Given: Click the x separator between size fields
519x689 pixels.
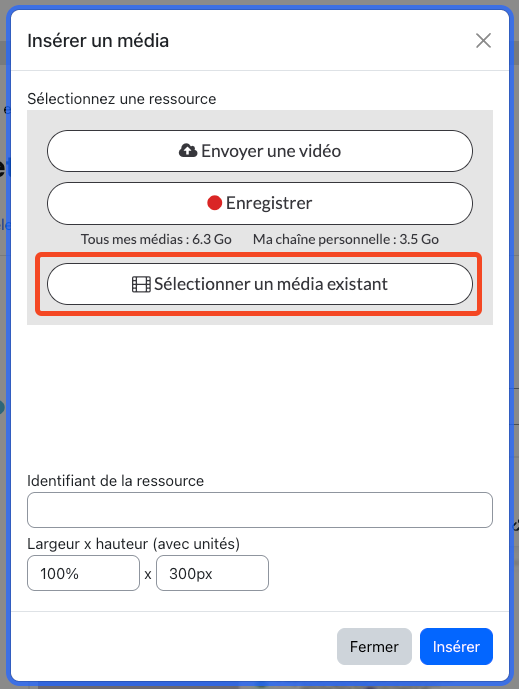Looking at the screenshot, I should point(148,574).
